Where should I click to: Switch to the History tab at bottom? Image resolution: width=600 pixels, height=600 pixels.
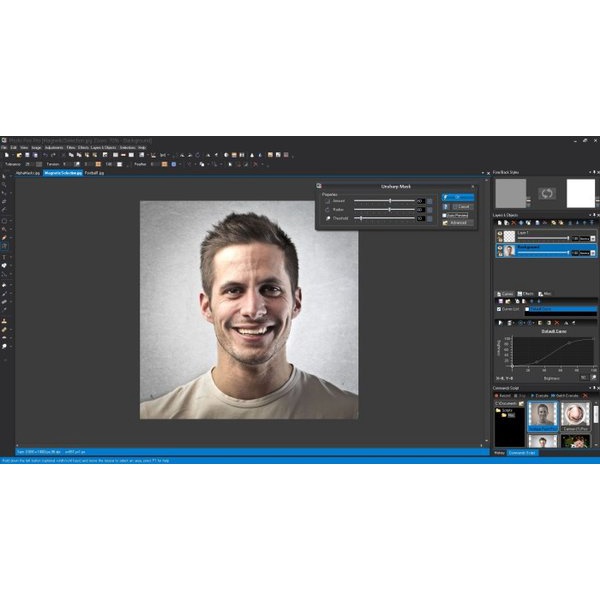tap(499, 453)
